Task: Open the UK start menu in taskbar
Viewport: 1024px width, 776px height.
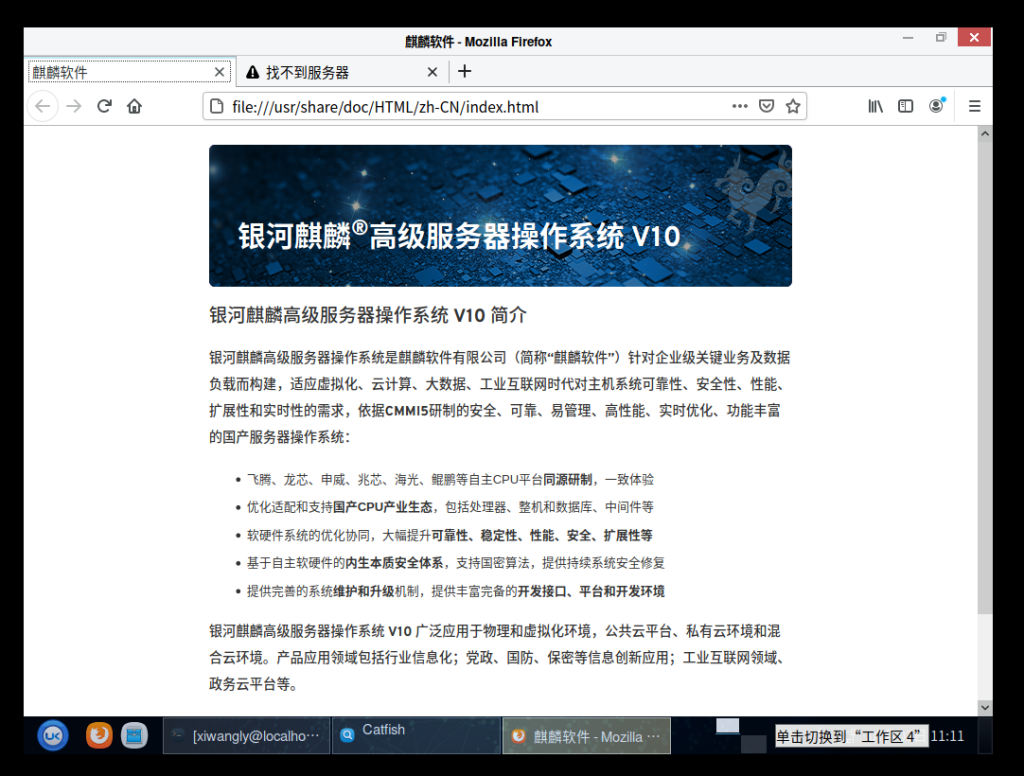Action: pos(53,736)
